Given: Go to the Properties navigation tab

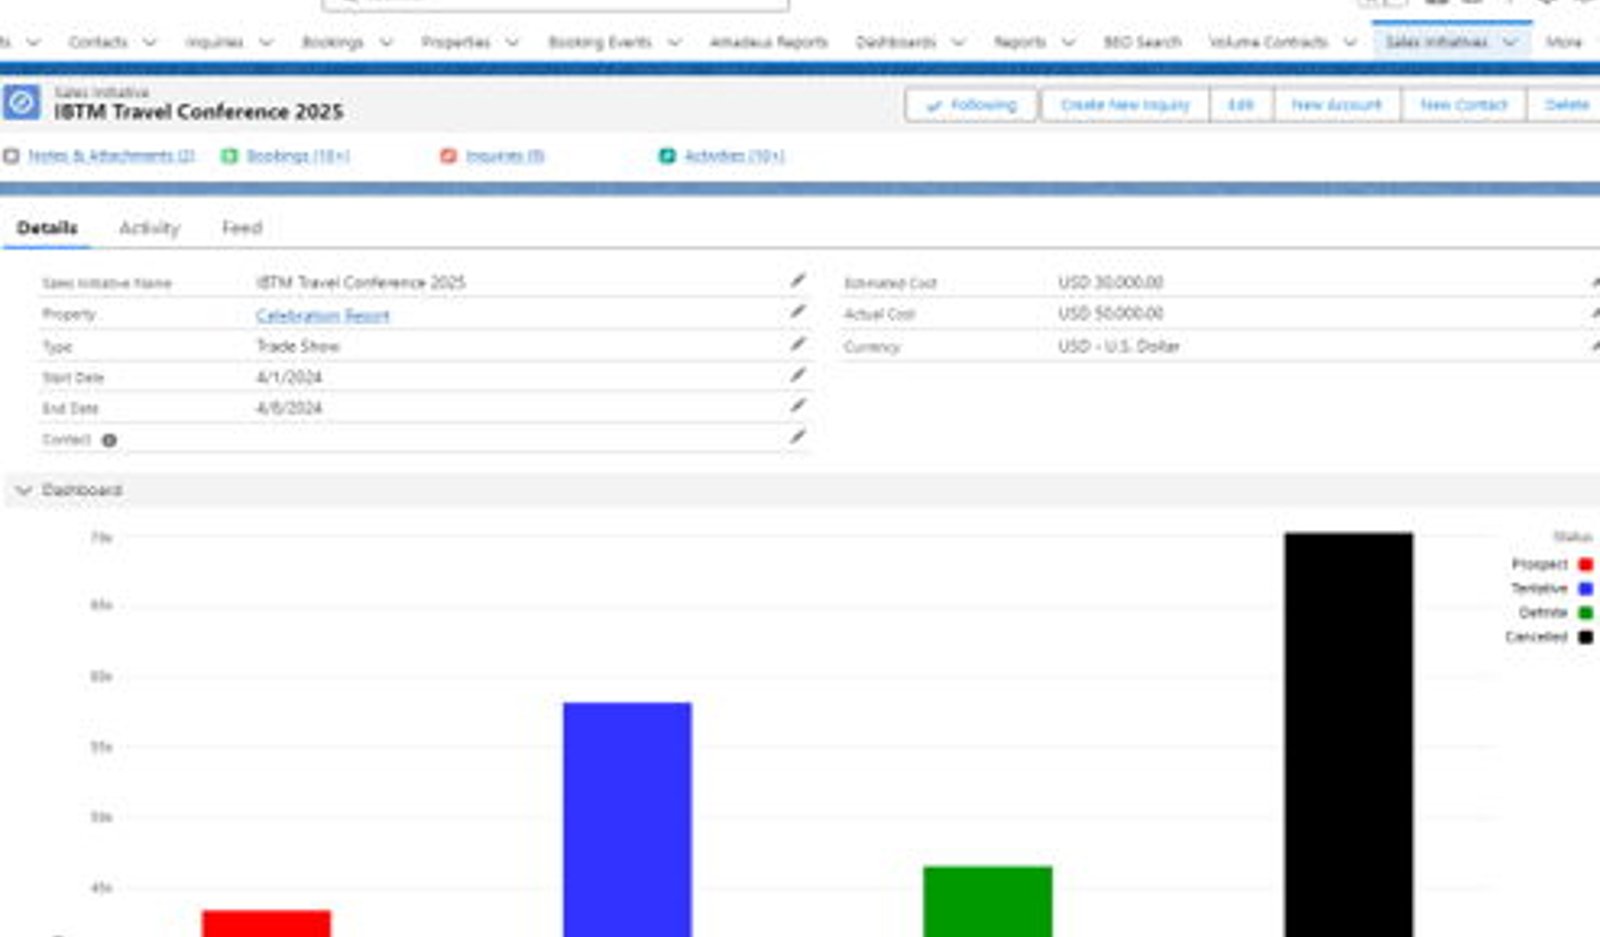Looking at the screenshot, I should pos(456,42).
